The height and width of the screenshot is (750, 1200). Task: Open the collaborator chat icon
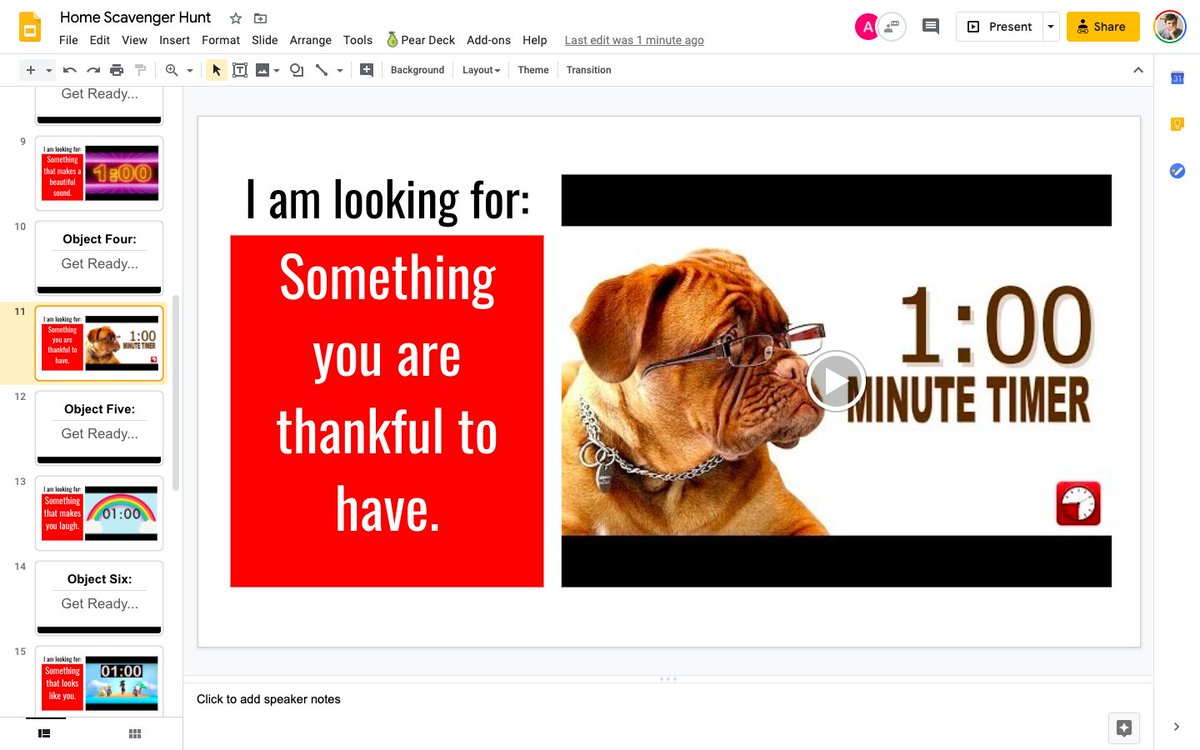[x=892, y=27]
